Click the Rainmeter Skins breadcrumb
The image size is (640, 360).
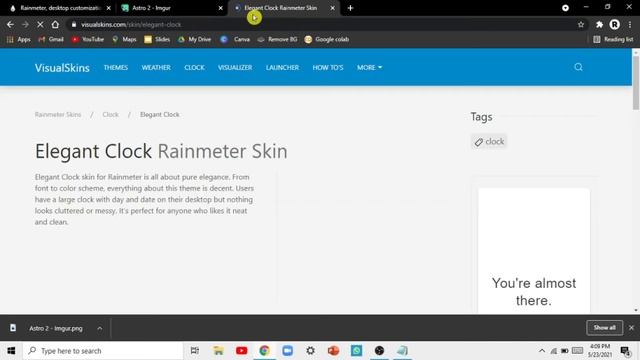(x=58, y=114)
